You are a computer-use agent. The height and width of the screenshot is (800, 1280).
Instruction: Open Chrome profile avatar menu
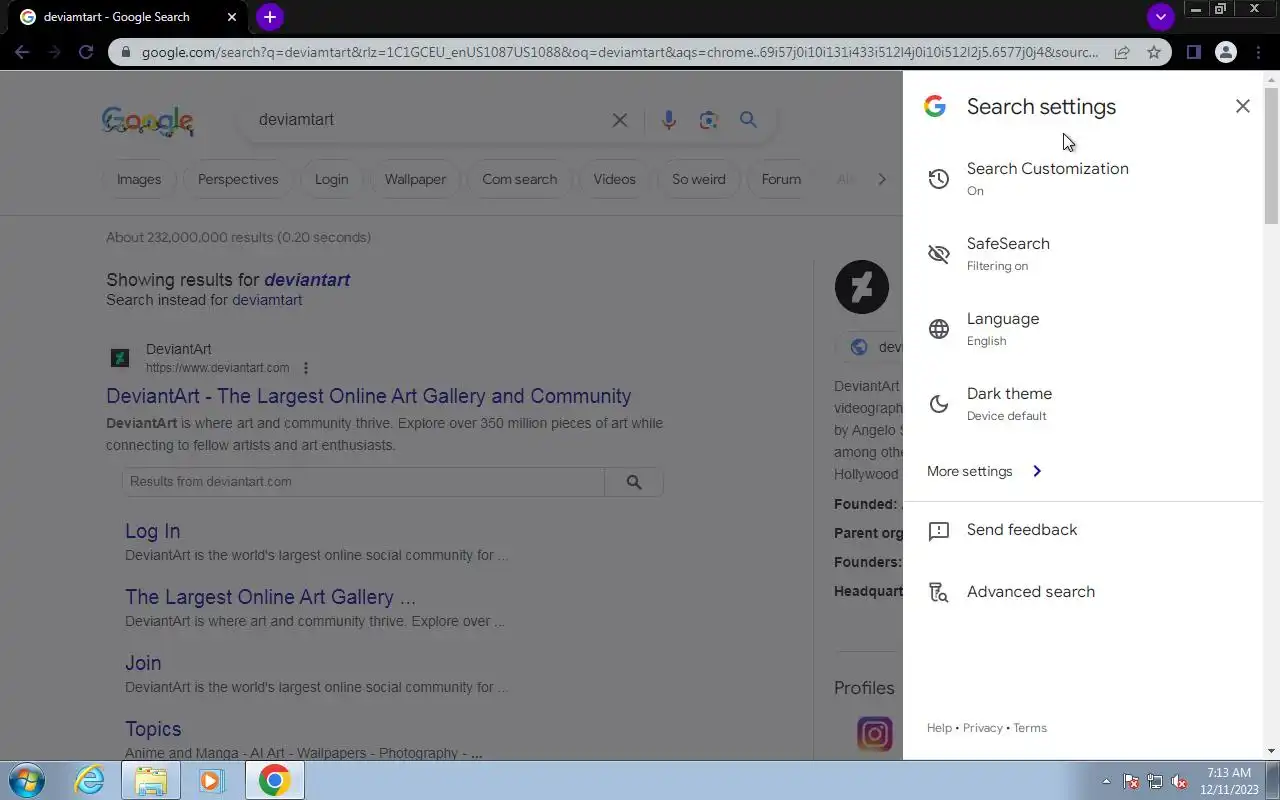[x=1226, y=52]
